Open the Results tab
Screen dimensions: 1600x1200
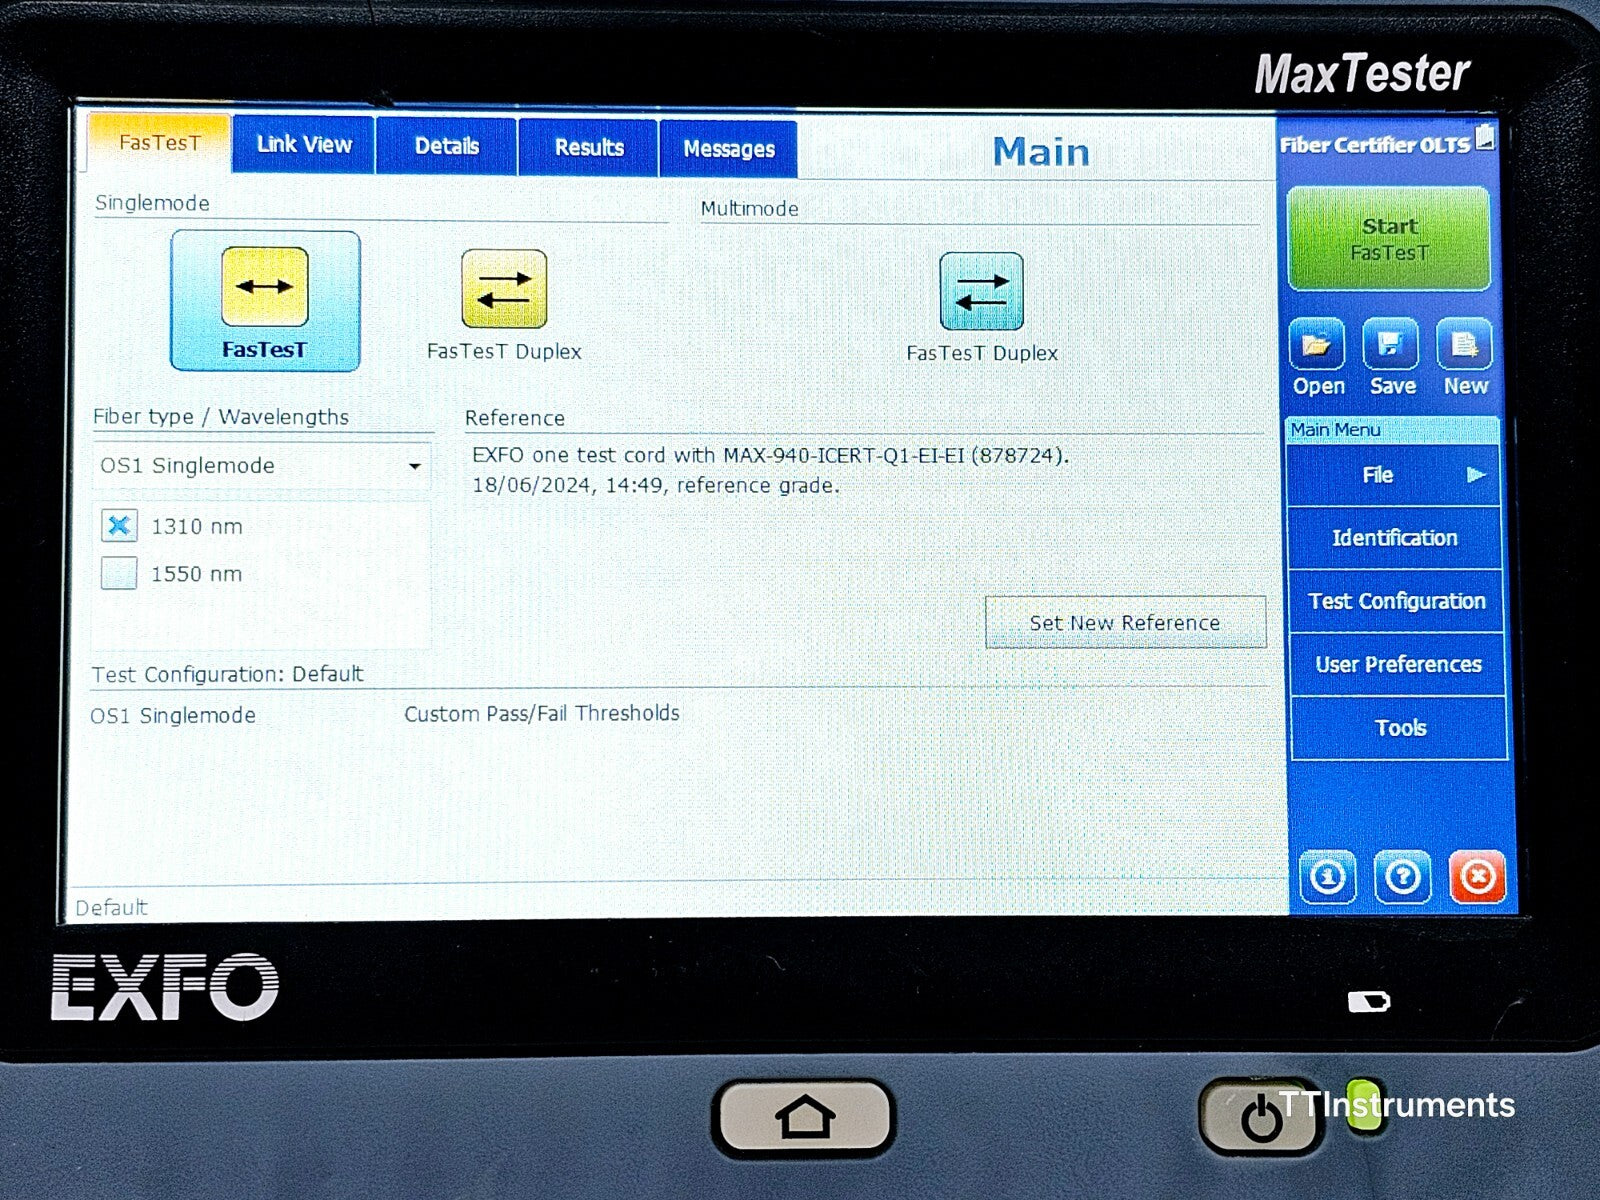pyautogui.click(x=587, y=147)
